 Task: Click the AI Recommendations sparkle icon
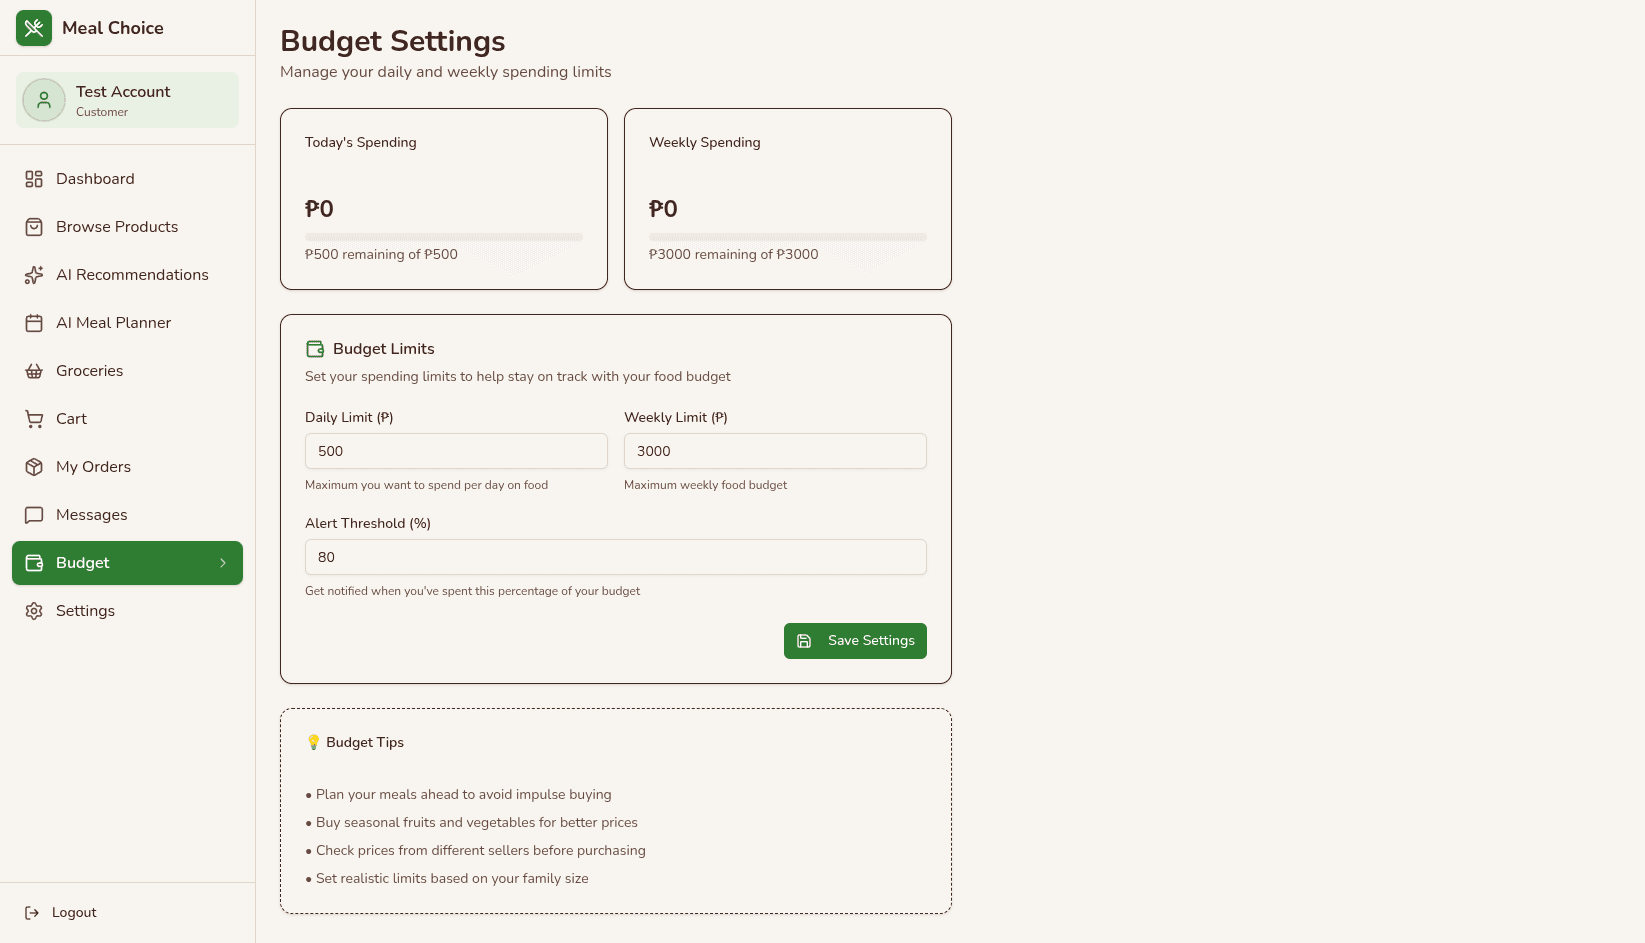(x=34, y=275)
